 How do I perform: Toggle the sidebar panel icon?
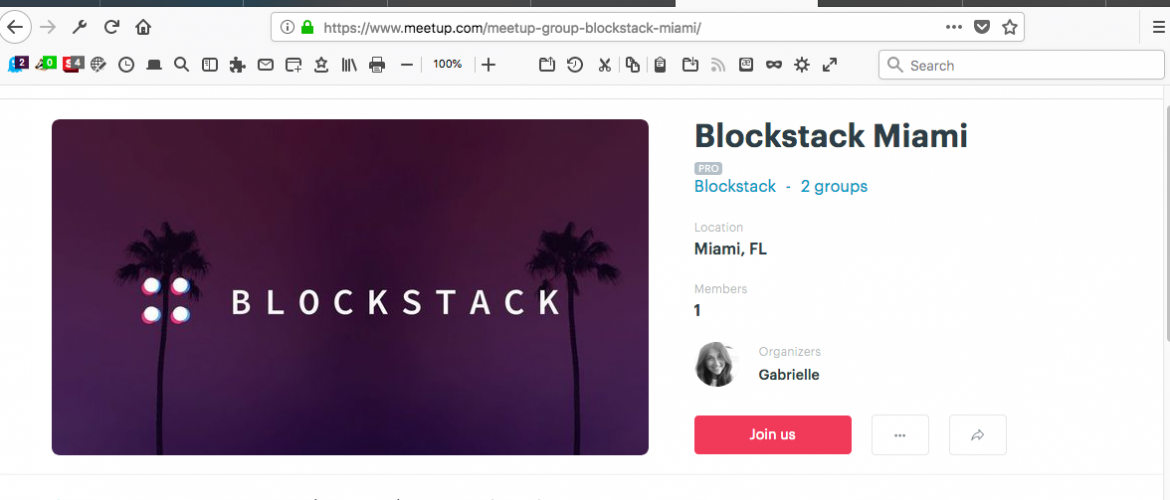[209, 65]
